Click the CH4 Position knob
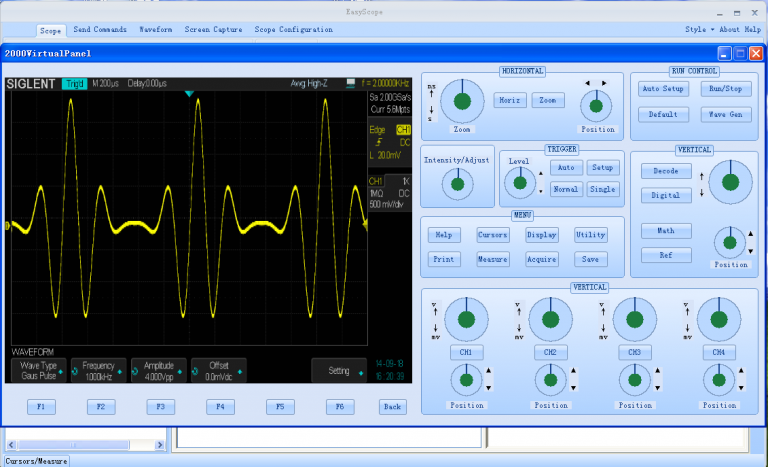Image resolution: width=768 pixels, height=467 pixels. [x=718, y=380]
